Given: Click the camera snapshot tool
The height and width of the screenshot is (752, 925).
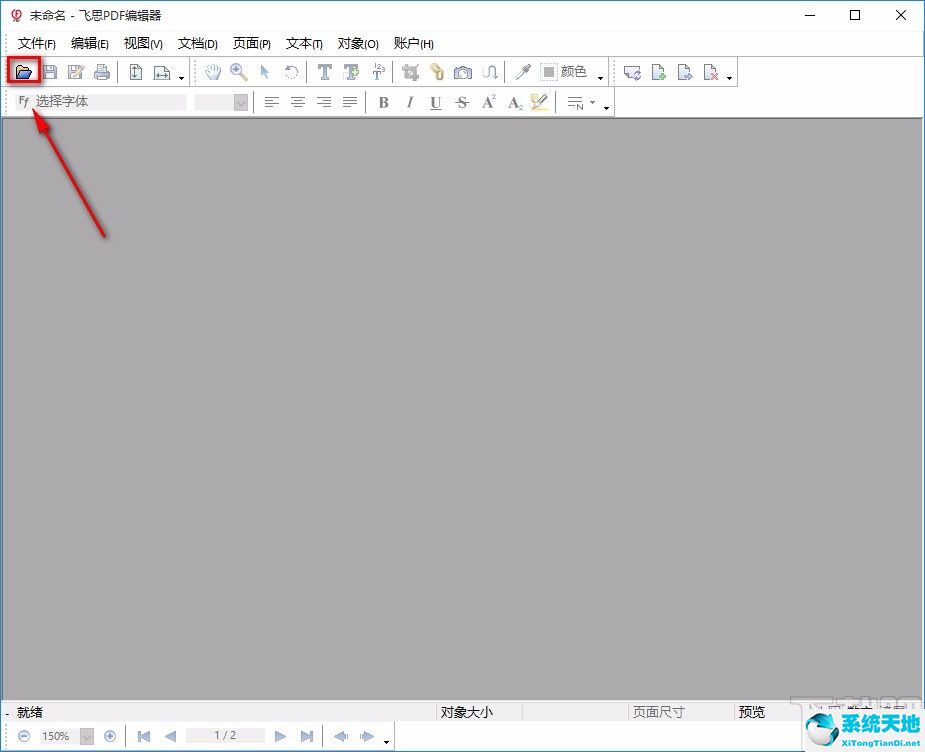Looking at the screenshot, I should (x=463, y=72).
